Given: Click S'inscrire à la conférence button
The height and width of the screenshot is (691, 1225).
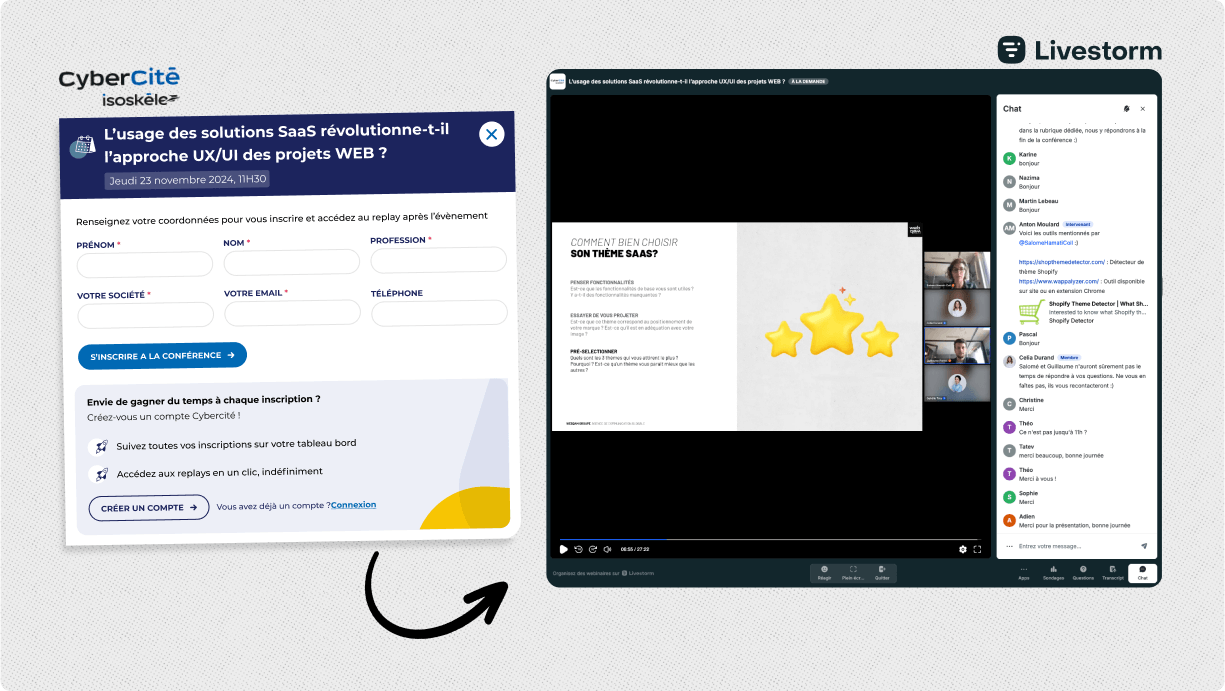Looking at the screenshot, I should (x=162, y=355).
